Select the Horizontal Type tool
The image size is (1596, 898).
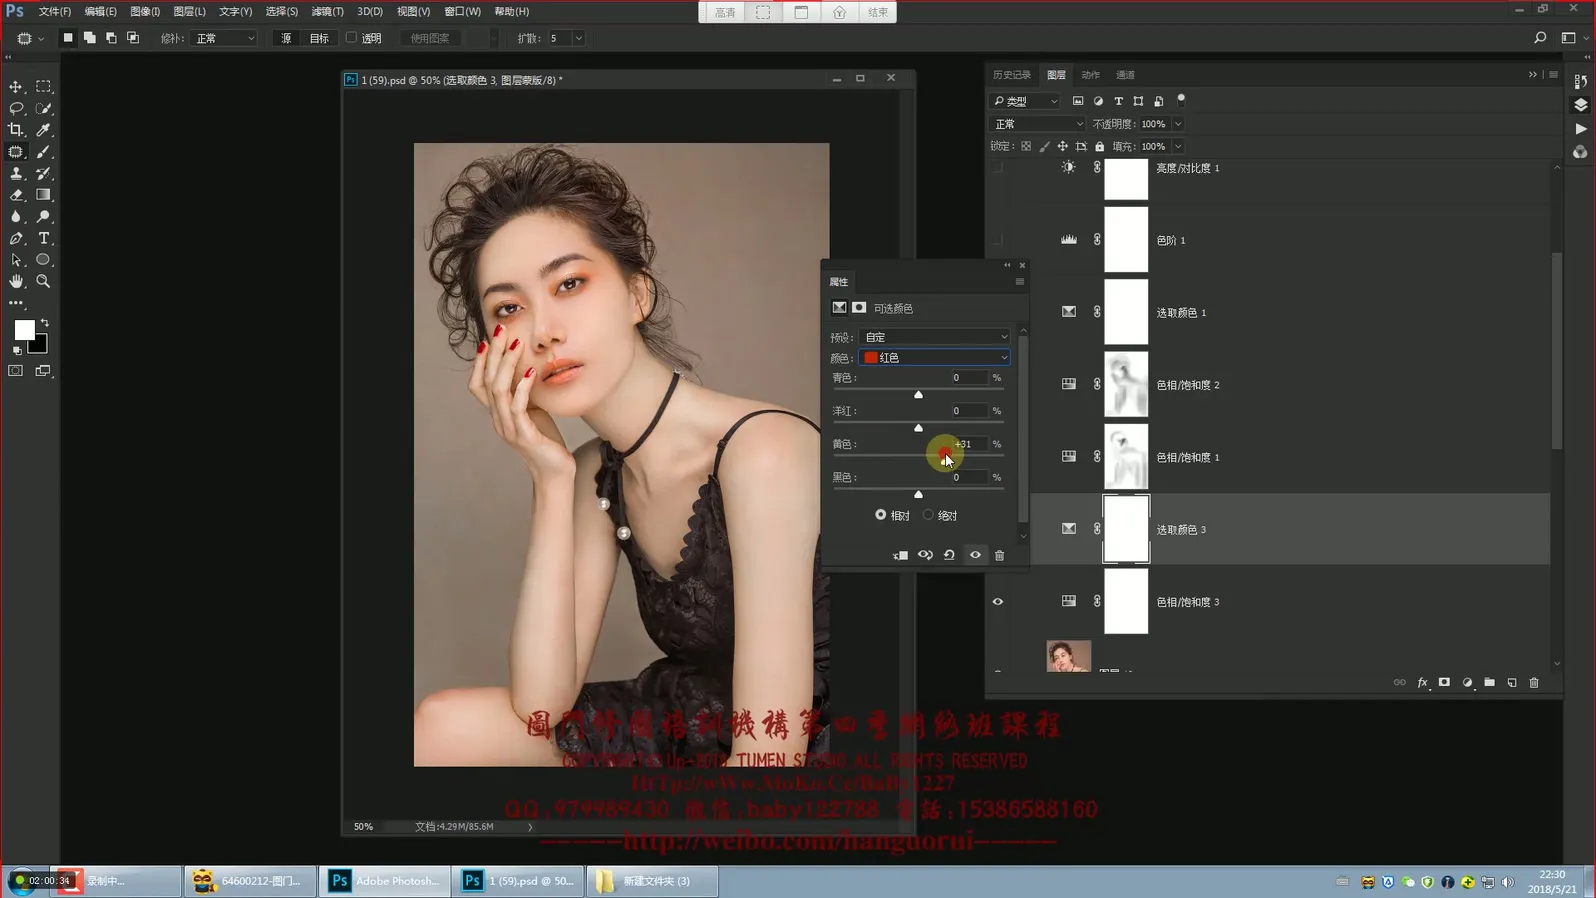click(x=43, y=238)
